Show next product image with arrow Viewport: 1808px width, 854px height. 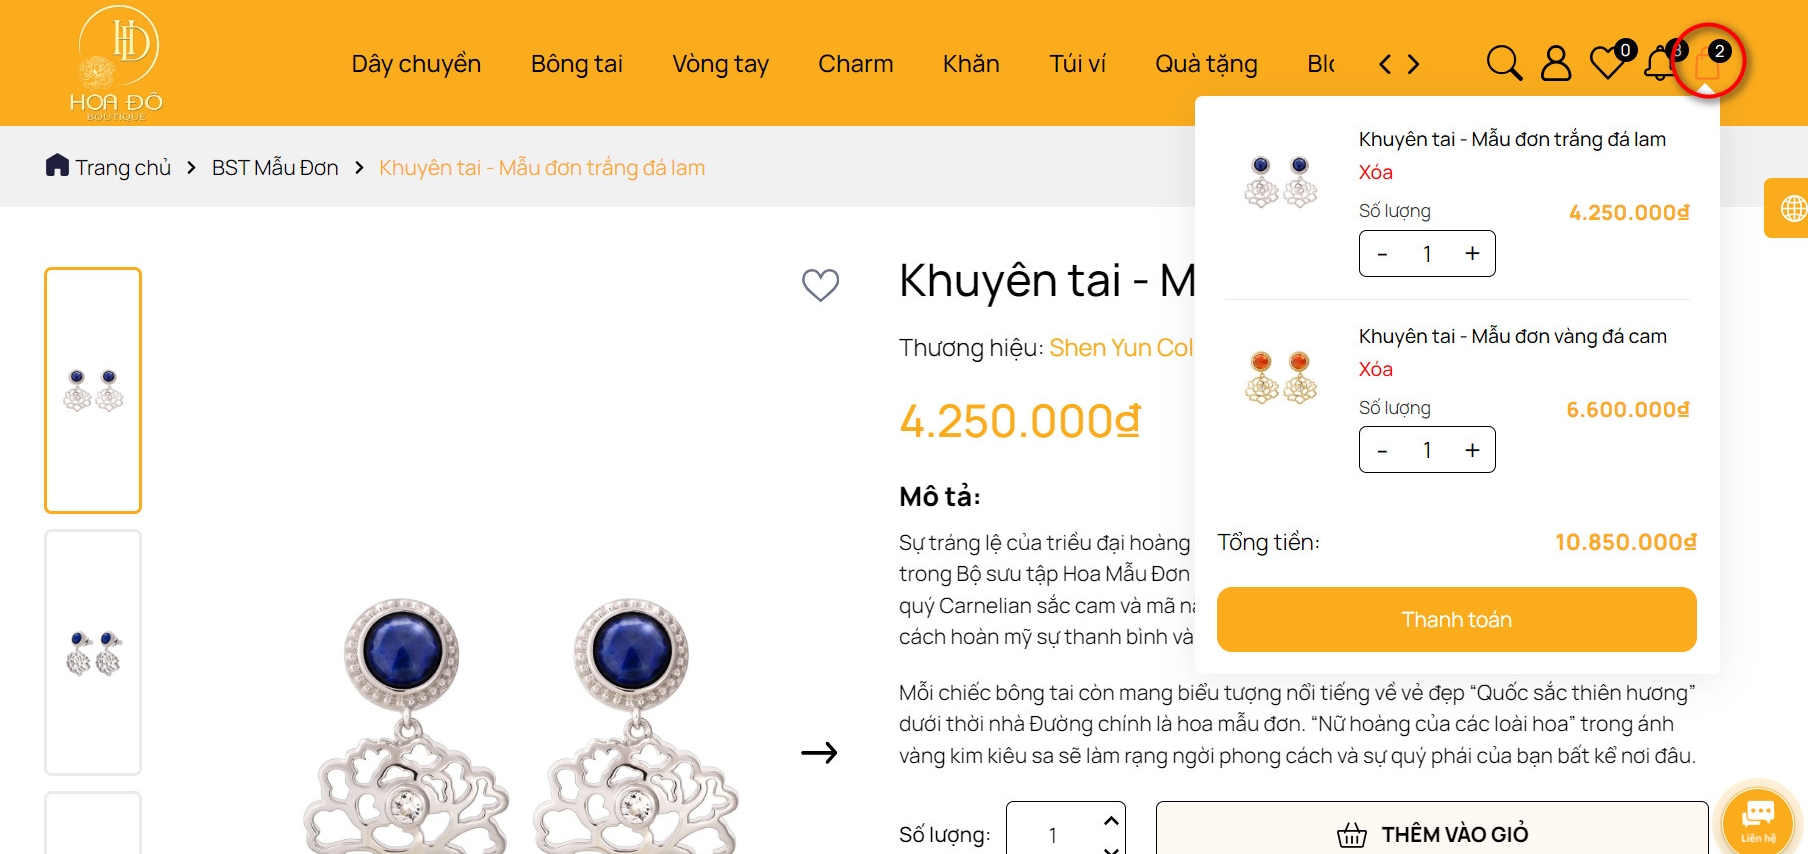point(819,753)
